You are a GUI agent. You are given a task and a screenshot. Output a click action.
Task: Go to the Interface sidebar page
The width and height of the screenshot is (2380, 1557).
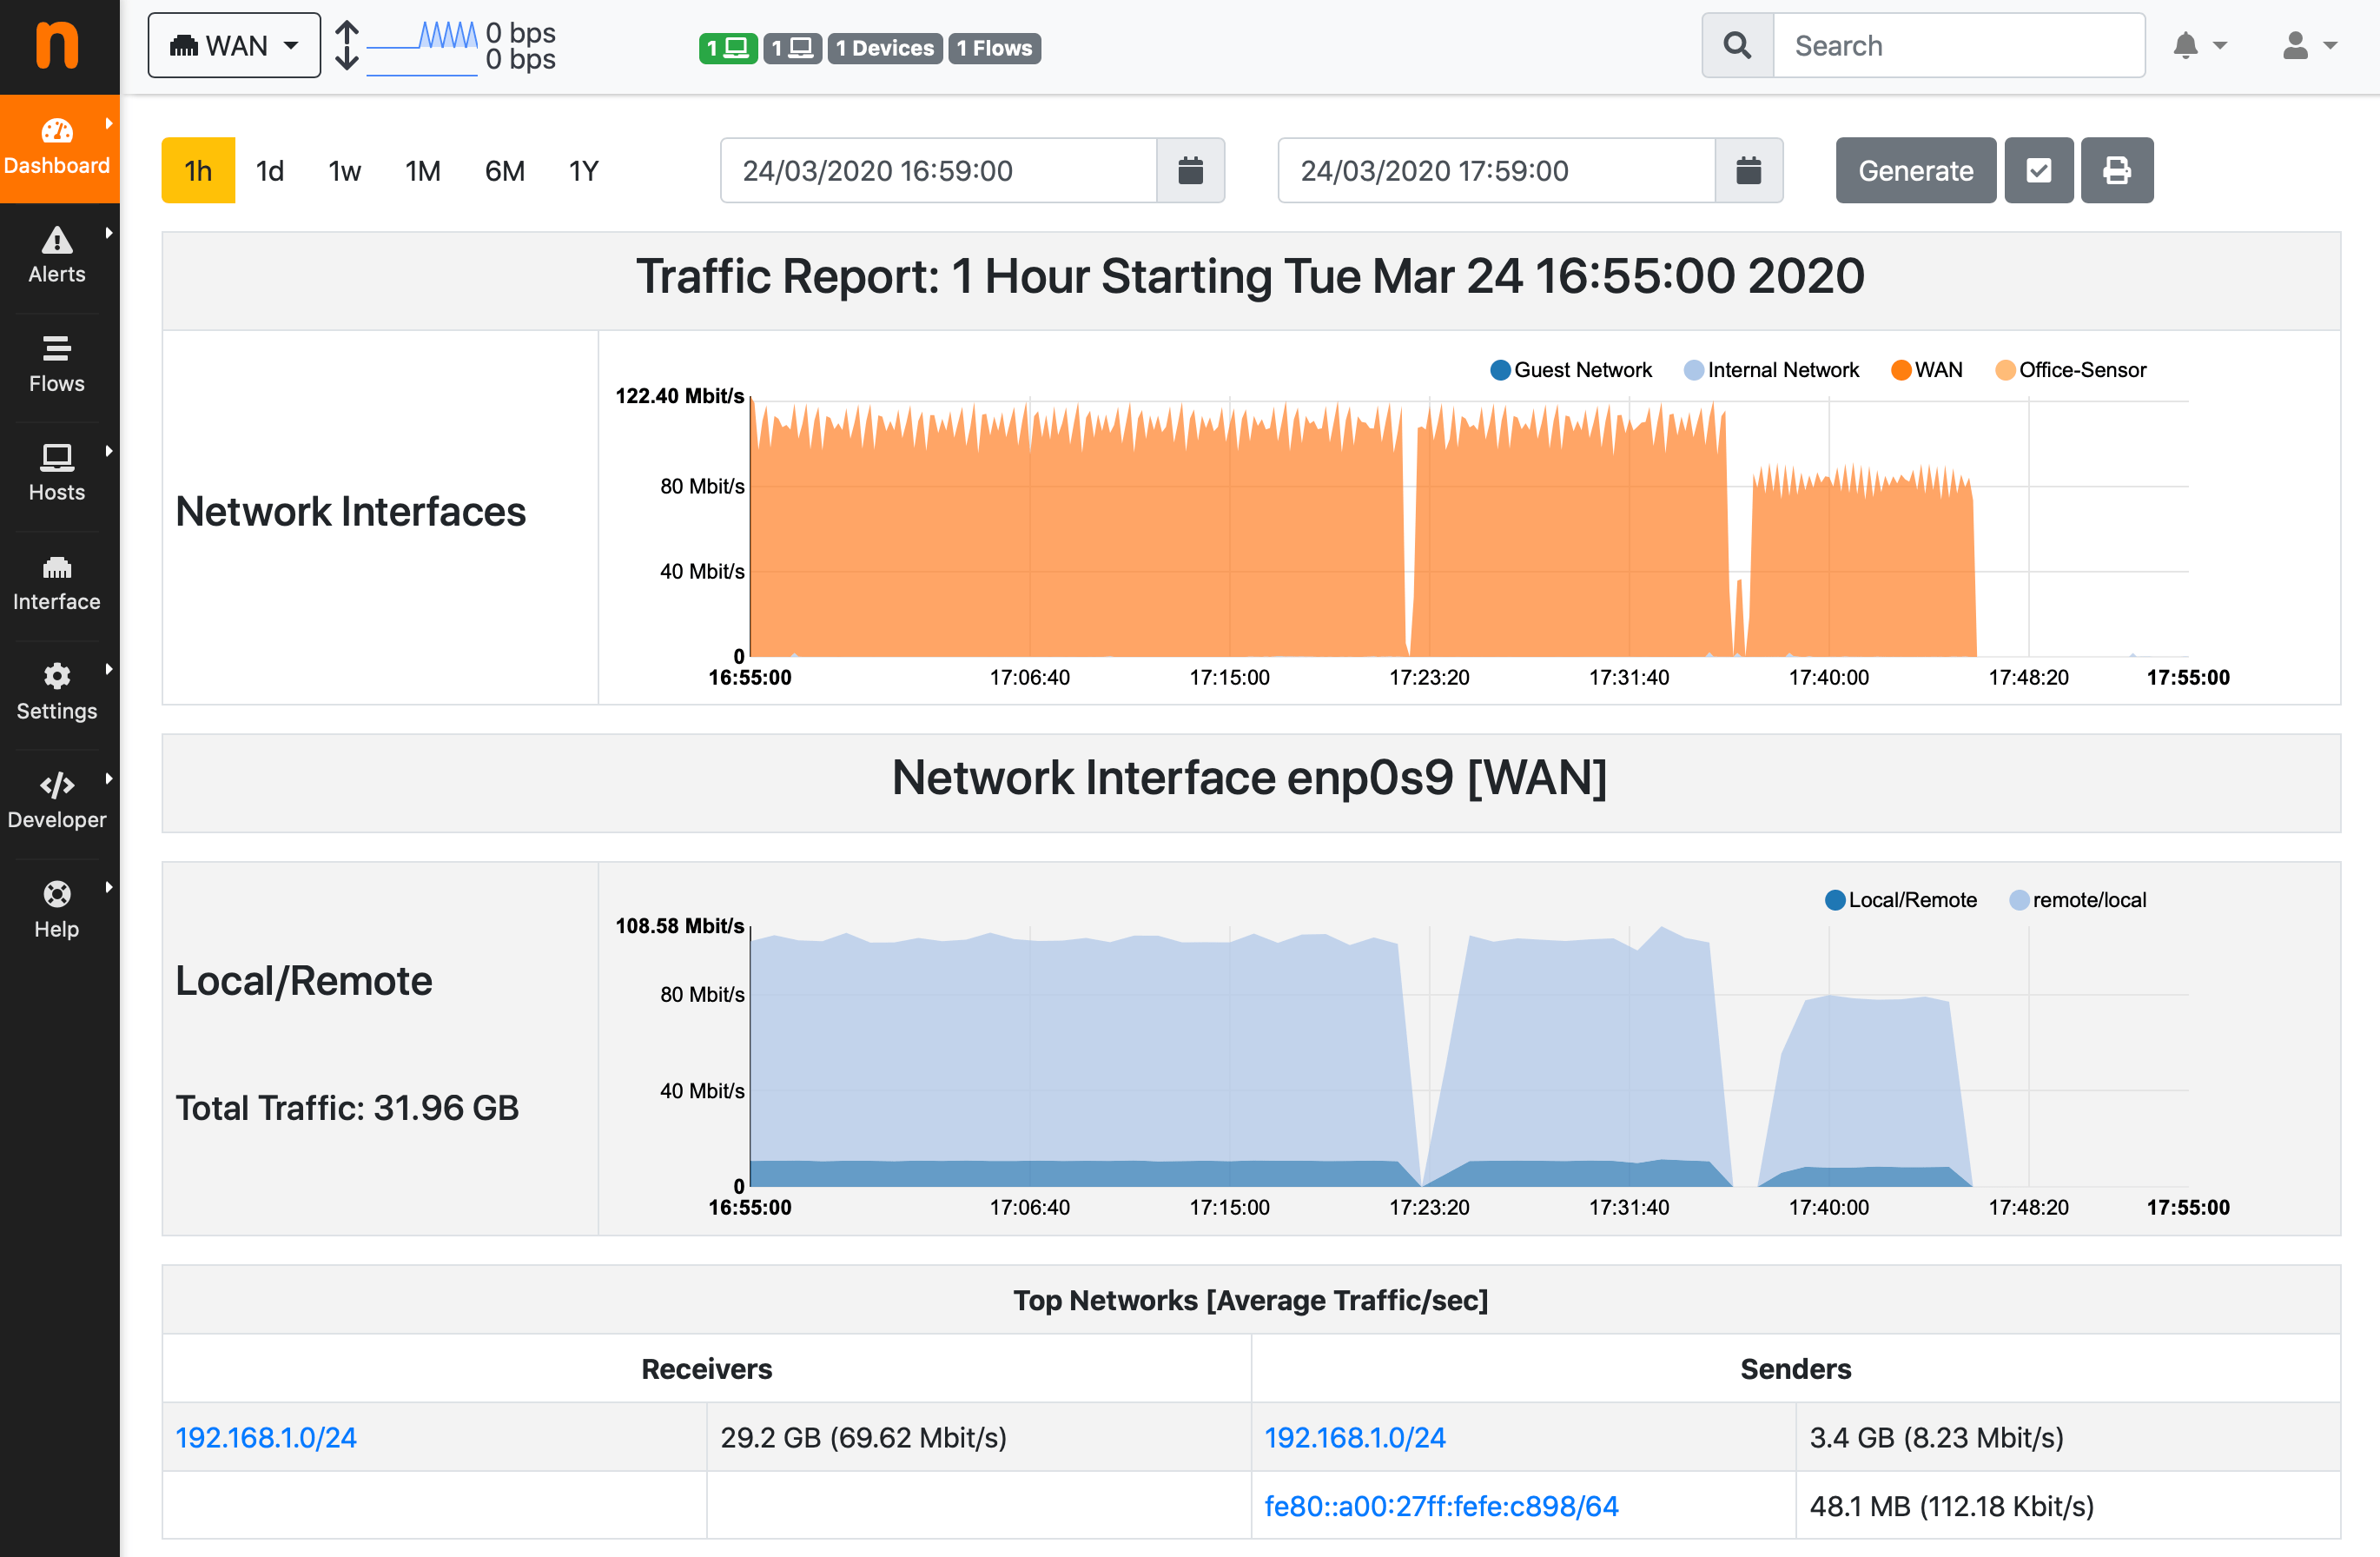[57, 582]
